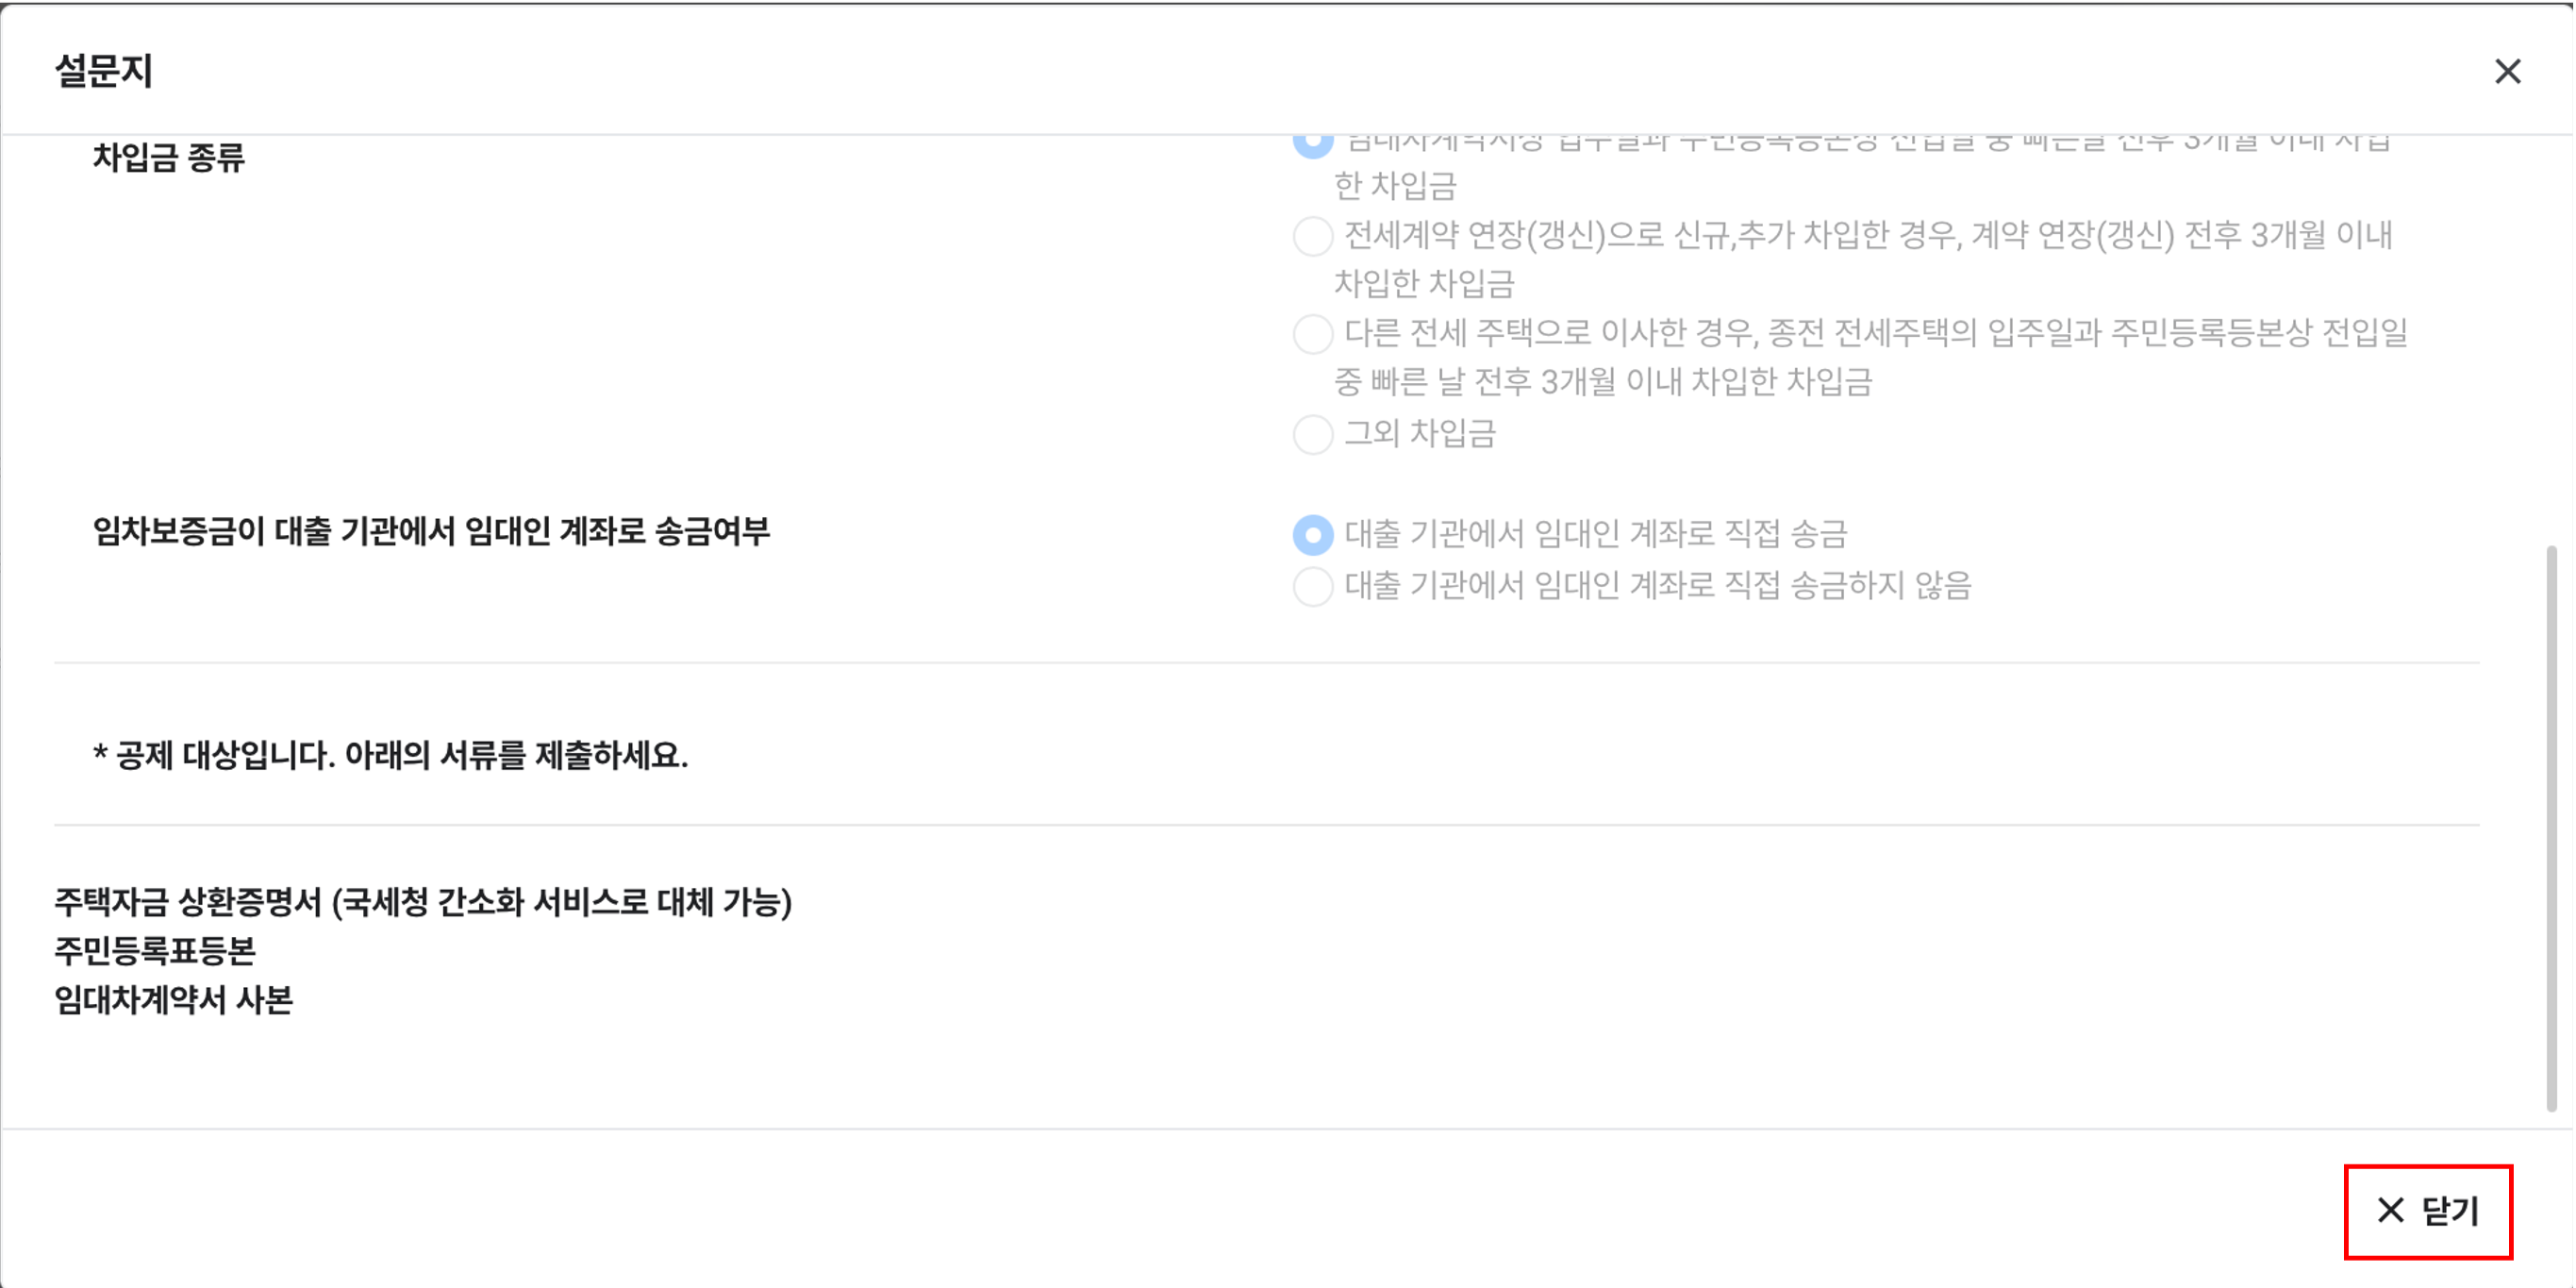The width and height of the screenshot is (2576, 1288).
Task: Select the 전세계약 연장(갱신) radio button
Action: click(x=1313, y=236)
